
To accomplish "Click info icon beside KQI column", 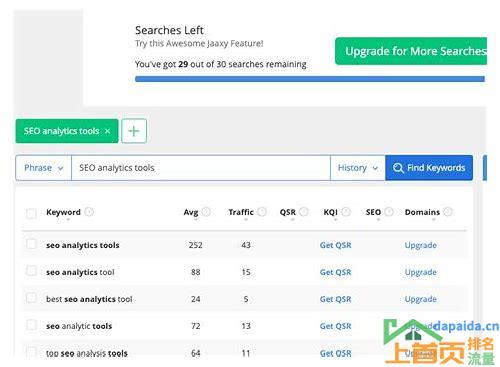I will (x=346, y=212).
